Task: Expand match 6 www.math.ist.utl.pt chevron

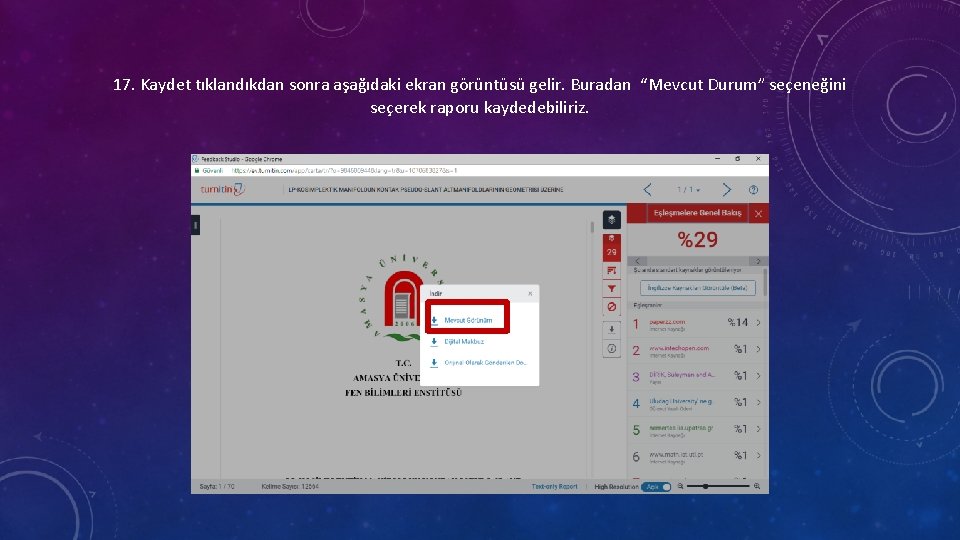Action: click(x=759, y=456)
